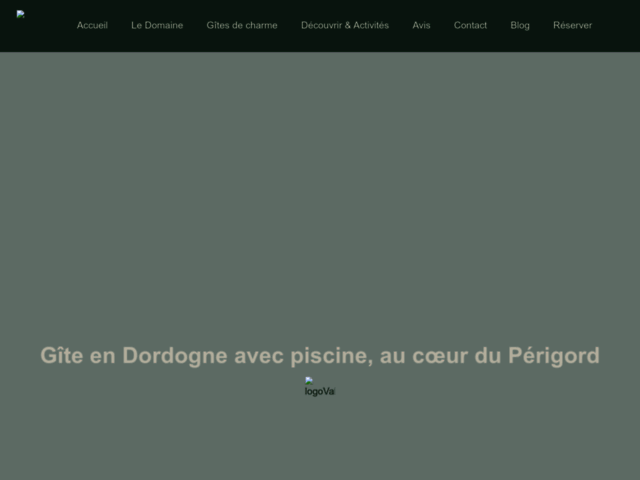Image resolution: width=640 pixels, height=480 pixels.
Task: Open the Avis page
Action: click(x=421, y=25)
